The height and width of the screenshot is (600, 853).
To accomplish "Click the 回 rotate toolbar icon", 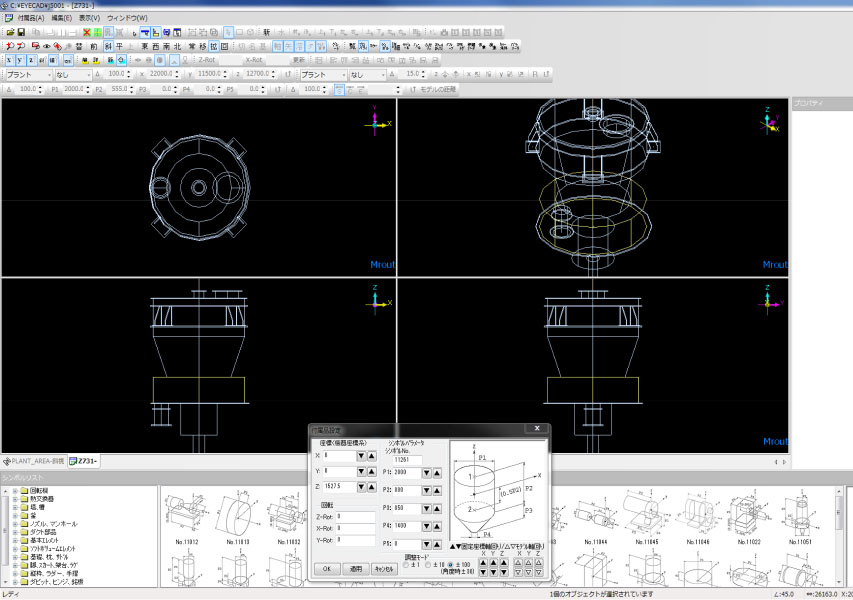I will (x=225, y=46).
